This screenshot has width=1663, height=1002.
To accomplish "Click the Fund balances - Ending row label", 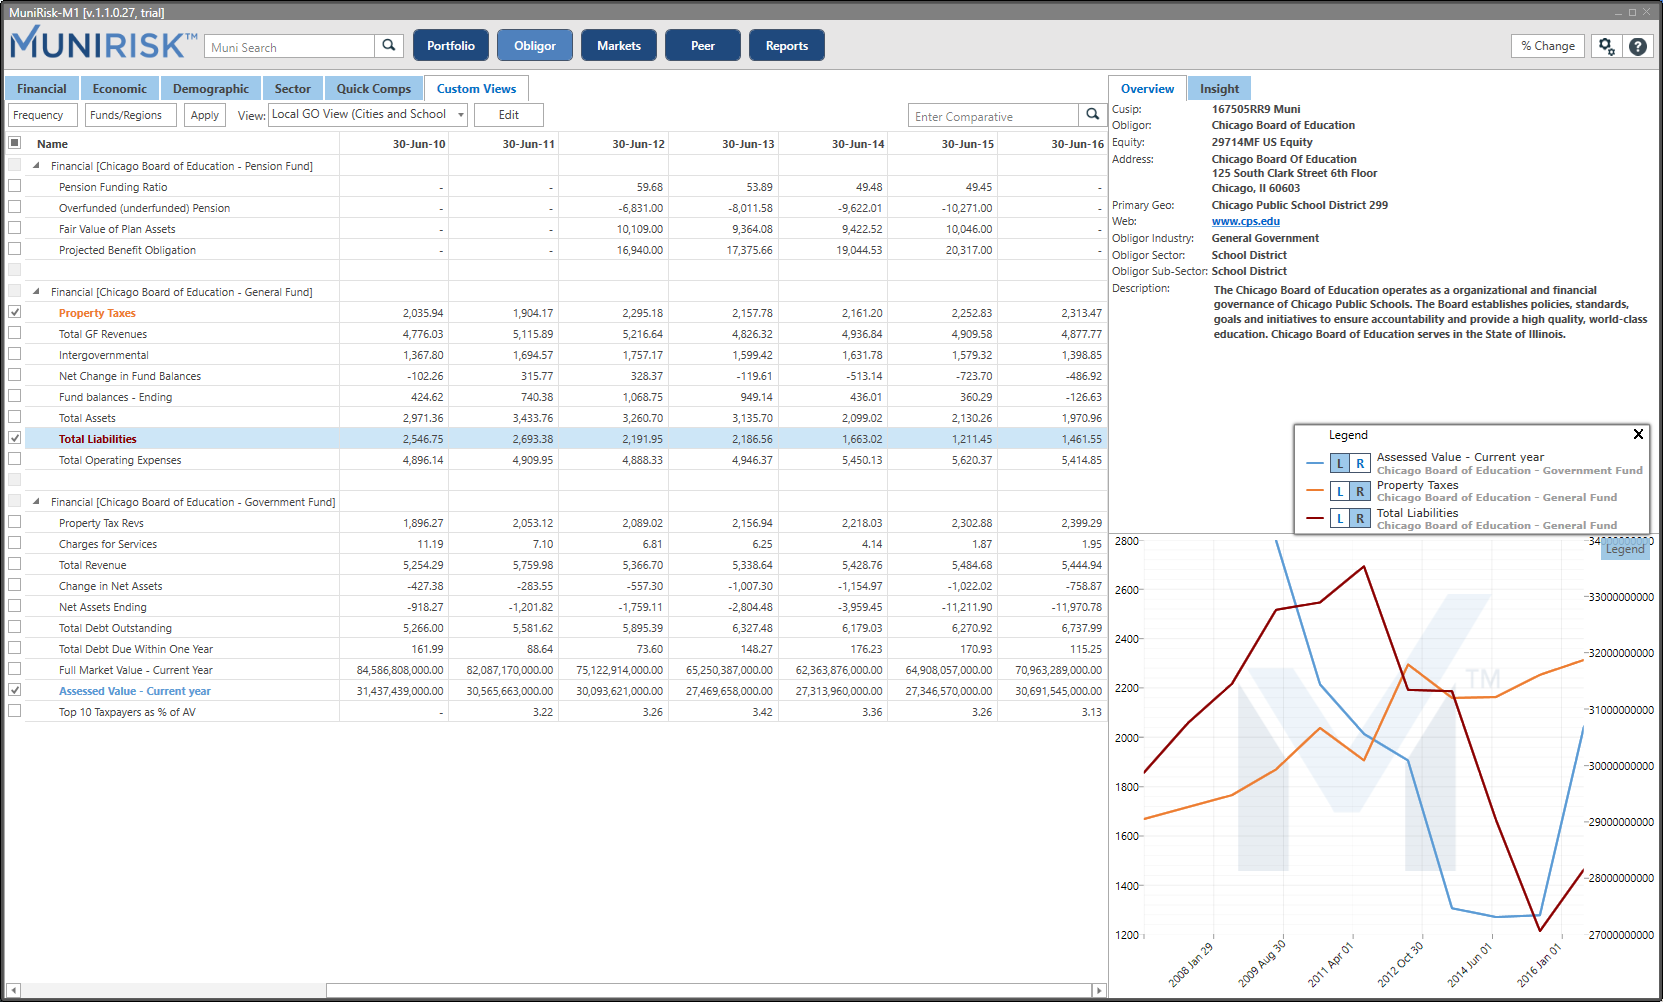I will 115,397.
